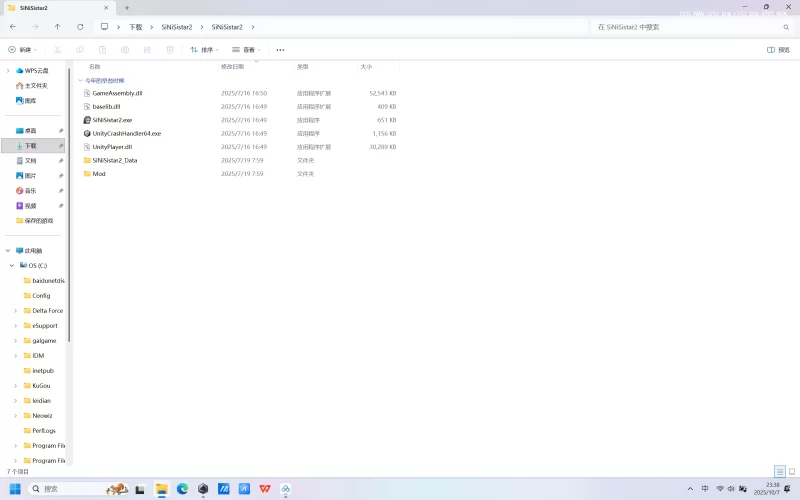Collapse the 今年的早些时候 group
800x500 pixels.
point(80,80)
